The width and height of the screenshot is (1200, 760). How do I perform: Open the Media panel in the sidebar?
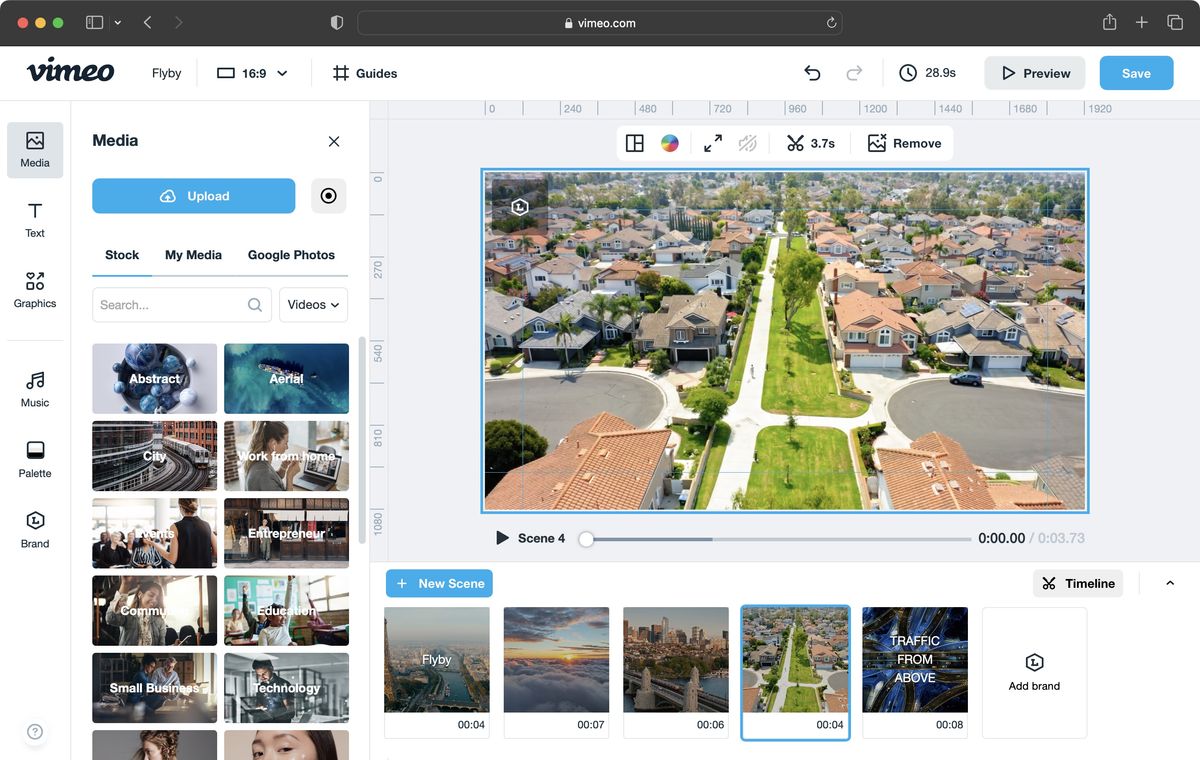(35, 150)
